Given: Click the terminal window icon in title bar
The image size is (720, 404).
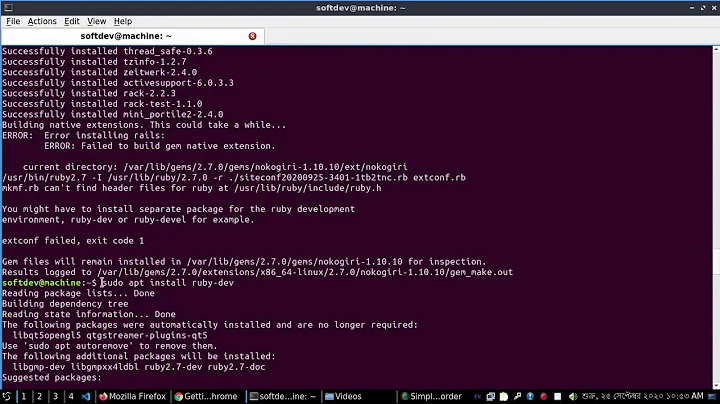Looking at the screenshot, I should pos(8,7).
